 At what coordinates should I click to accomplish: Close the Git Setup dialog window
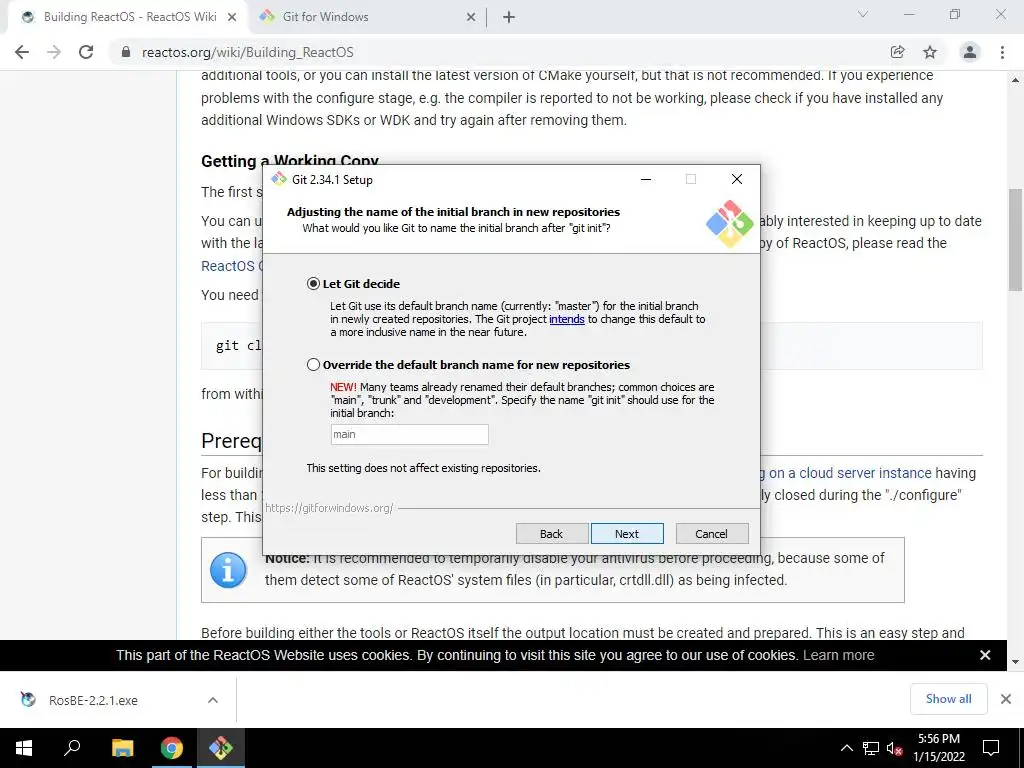(x=737, y=179)
